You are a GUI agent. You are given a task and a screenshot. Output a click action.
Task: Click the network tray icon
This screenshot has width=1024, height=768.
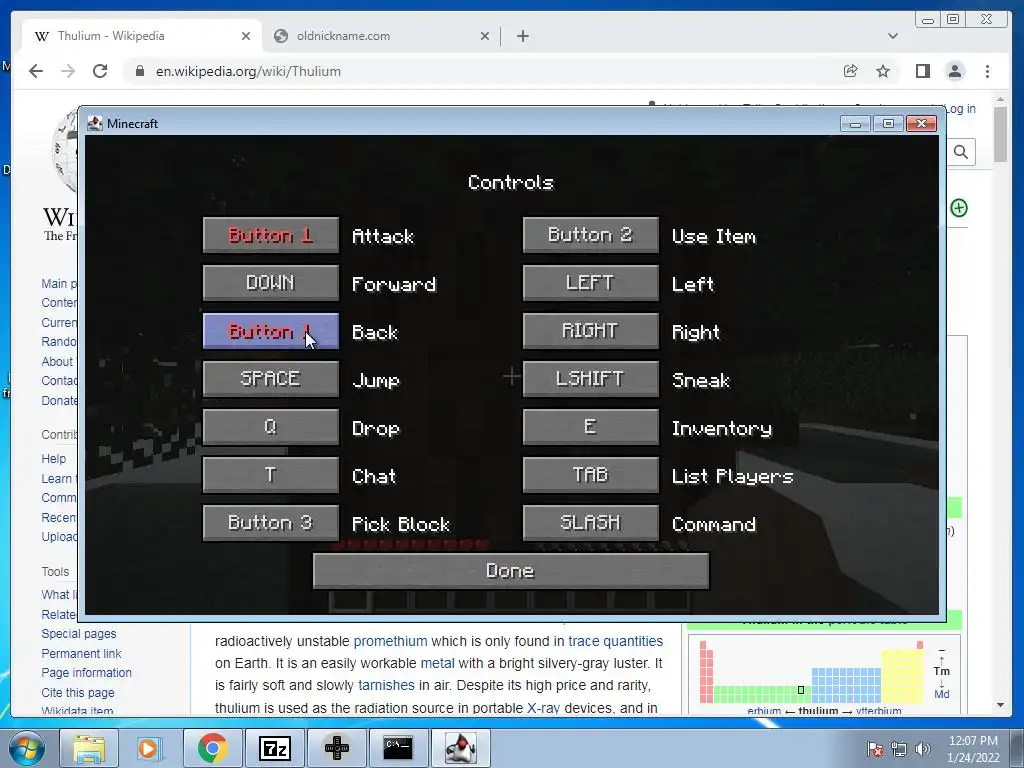(899, 749)
